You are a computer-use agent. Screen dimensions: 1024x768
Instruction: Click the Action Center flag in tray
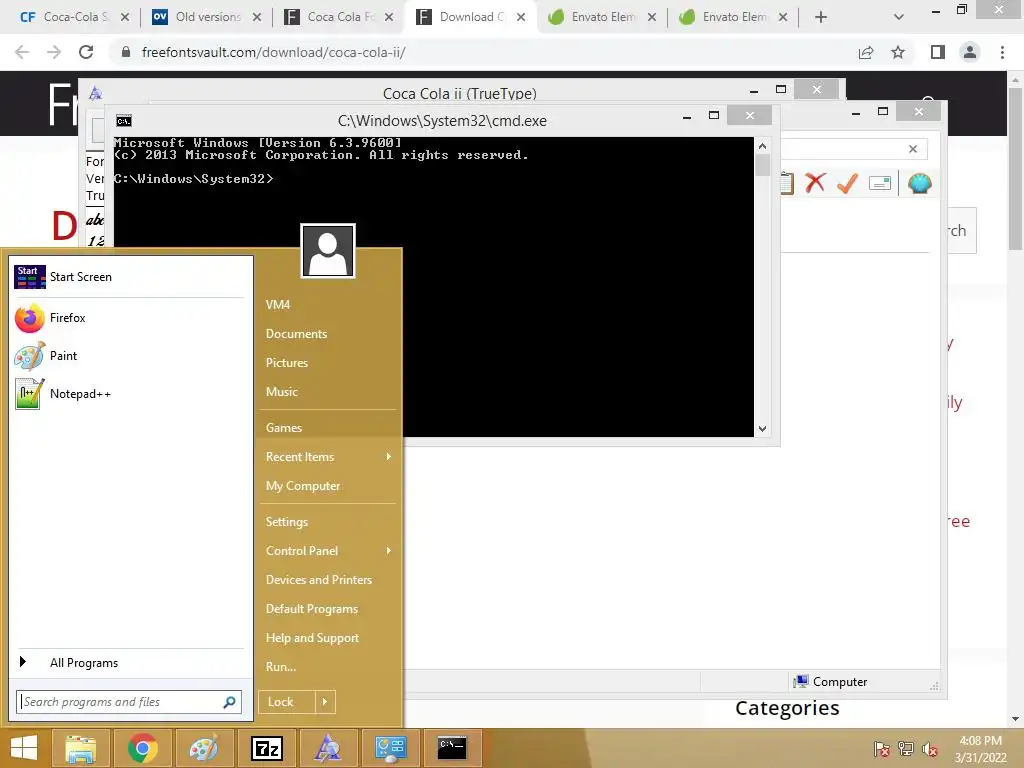(882, 749)
